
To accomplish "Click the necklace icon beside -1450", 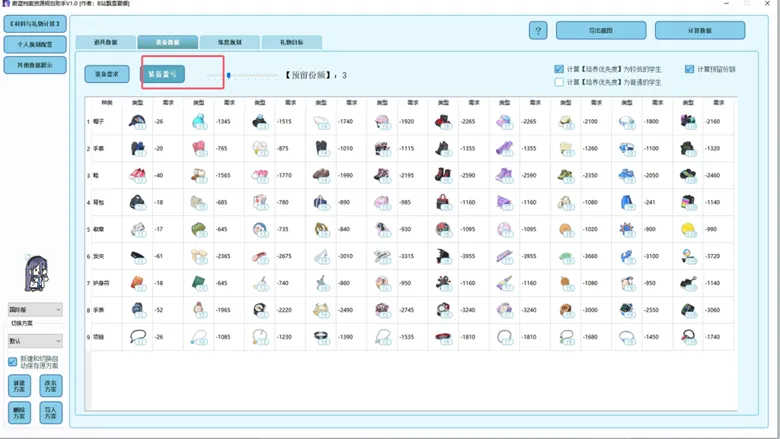I will point(627,337).
